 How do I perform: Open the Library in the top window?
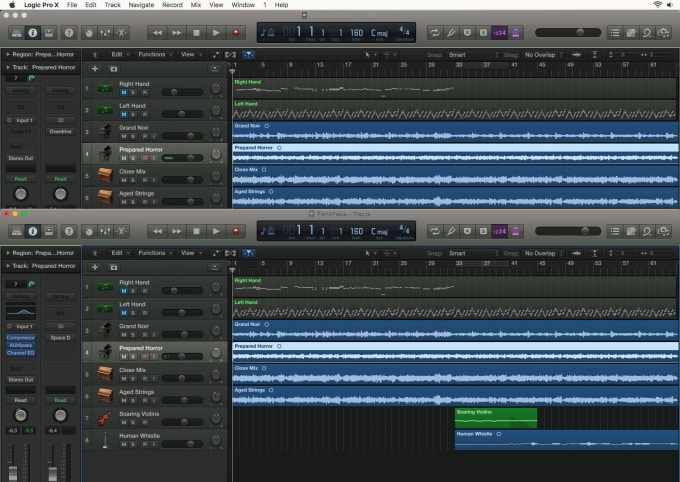coord(16,33)
